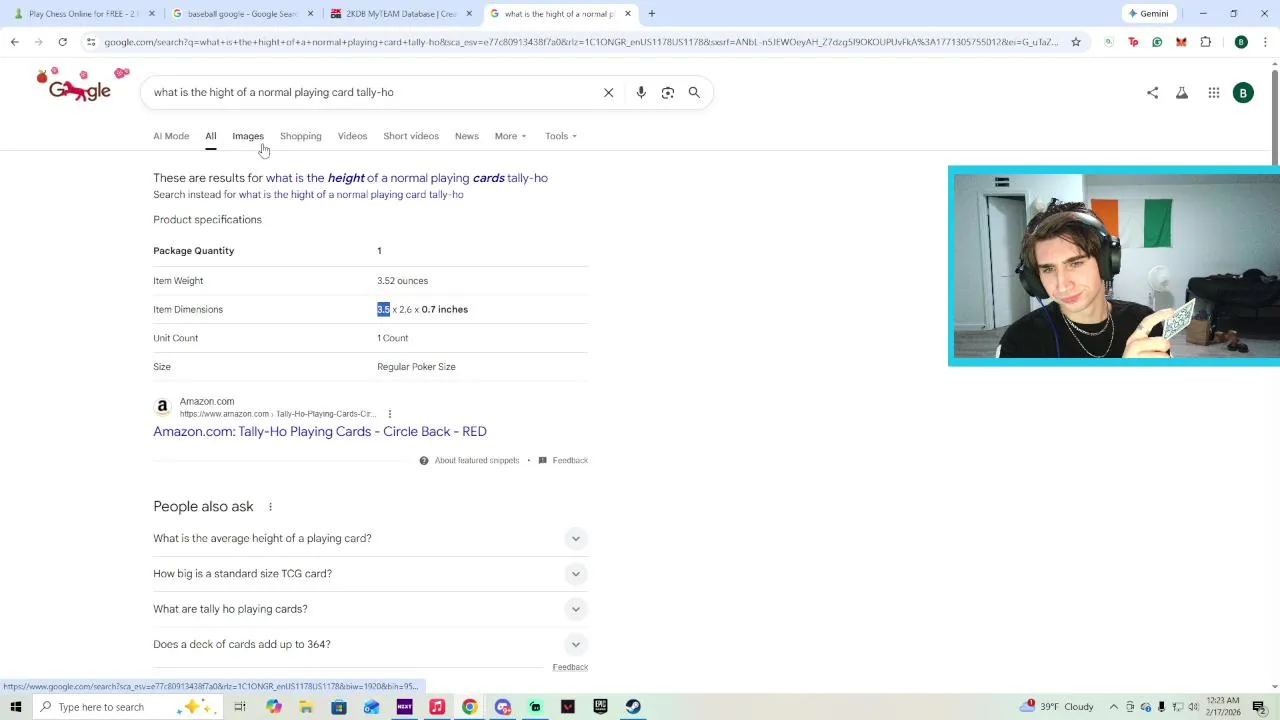Clear the search box with X

[608, 92]
